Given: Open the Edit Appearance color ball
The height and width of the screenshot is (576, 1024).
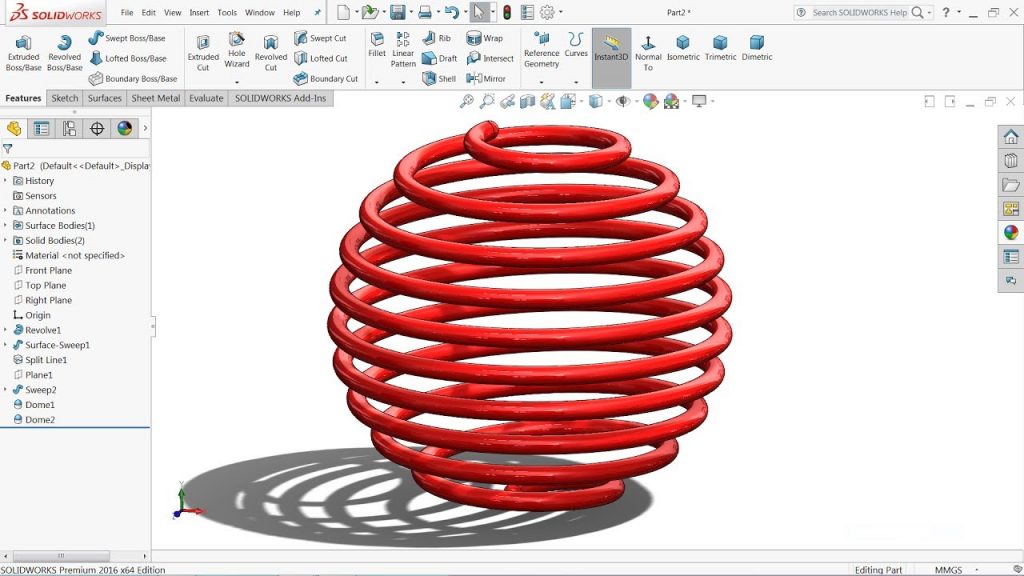Looking at the screenshot, I should (650, 101).
